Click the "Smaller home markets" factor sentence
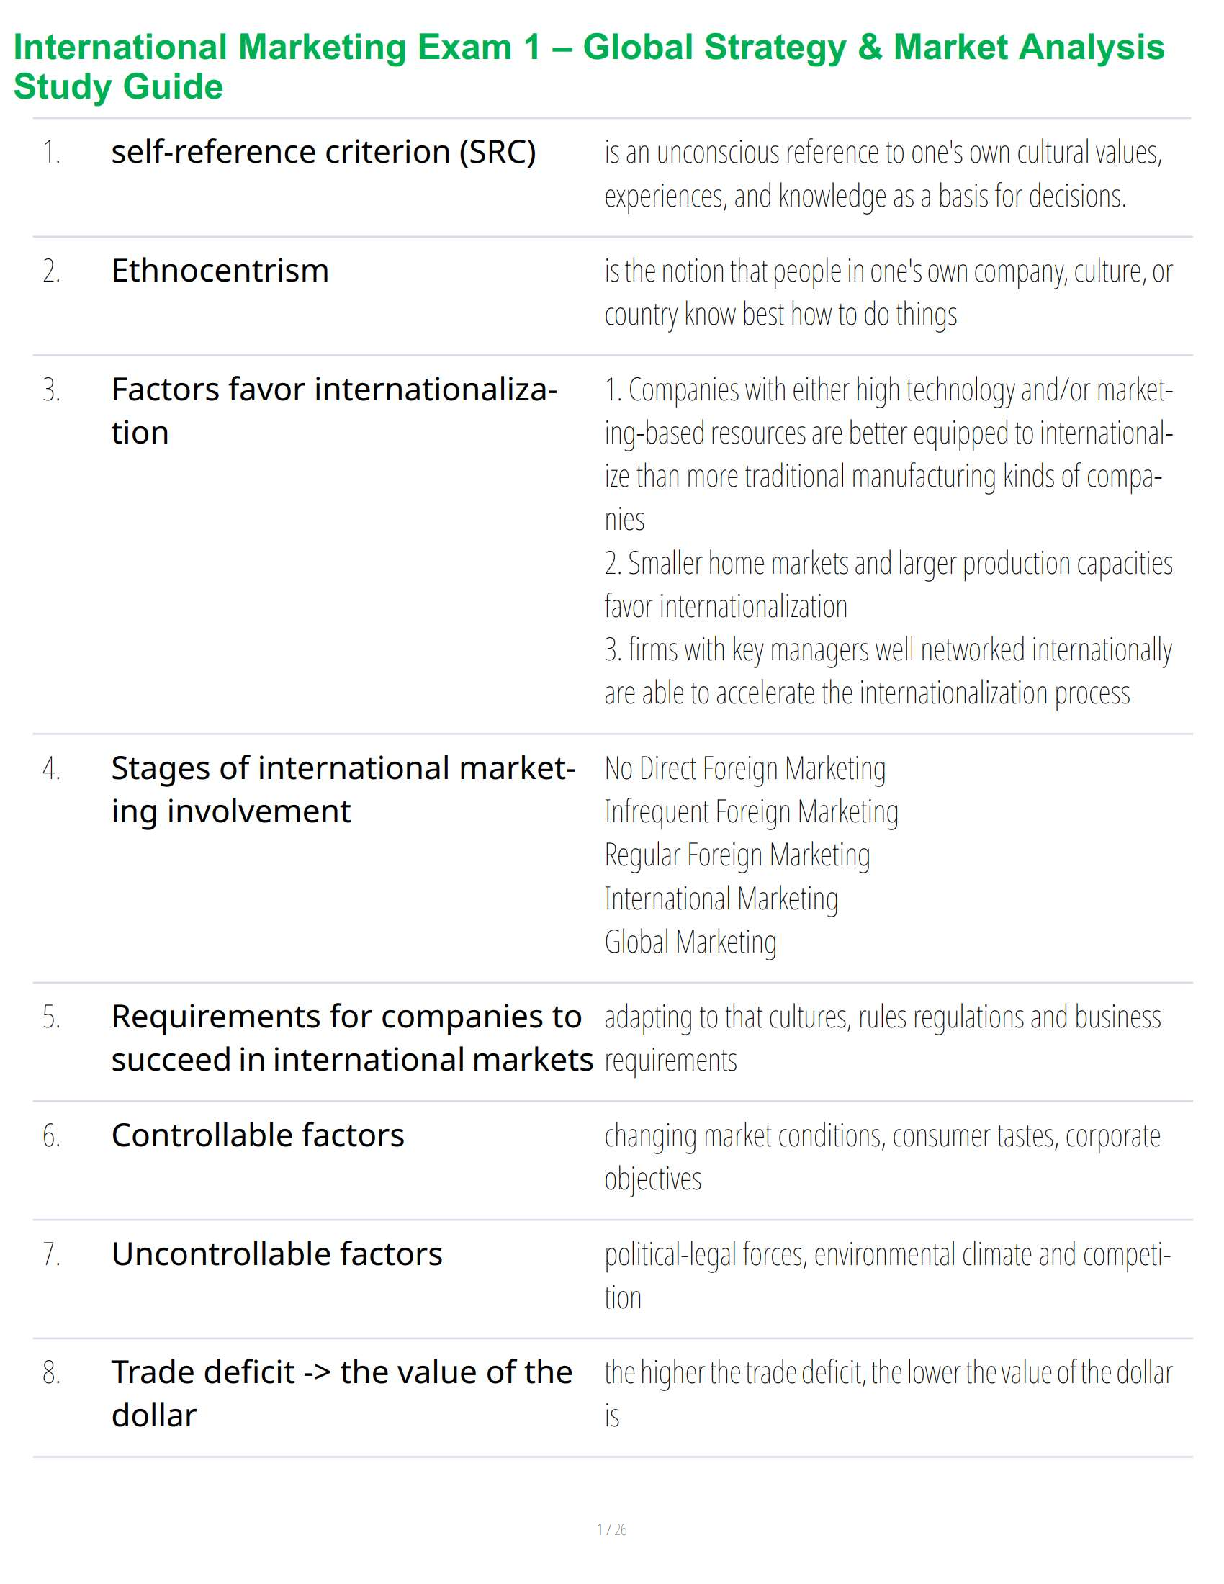 [887, 585]
